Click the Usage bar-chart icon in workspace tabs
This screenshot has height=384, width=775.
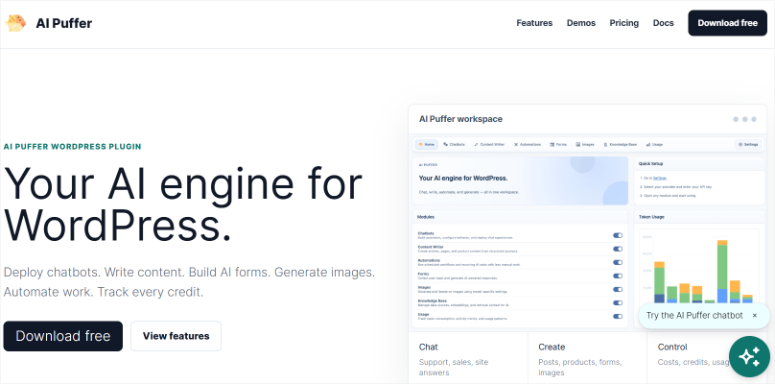[x=647, y=144]
